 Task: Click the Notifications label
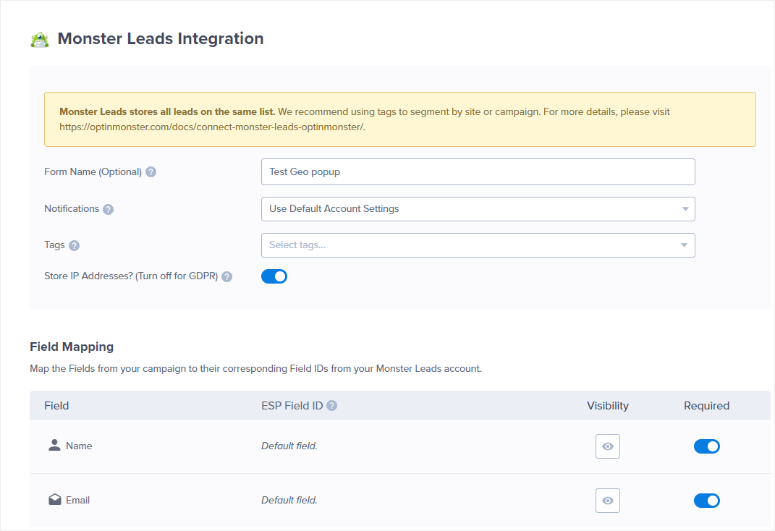[72, 209]
